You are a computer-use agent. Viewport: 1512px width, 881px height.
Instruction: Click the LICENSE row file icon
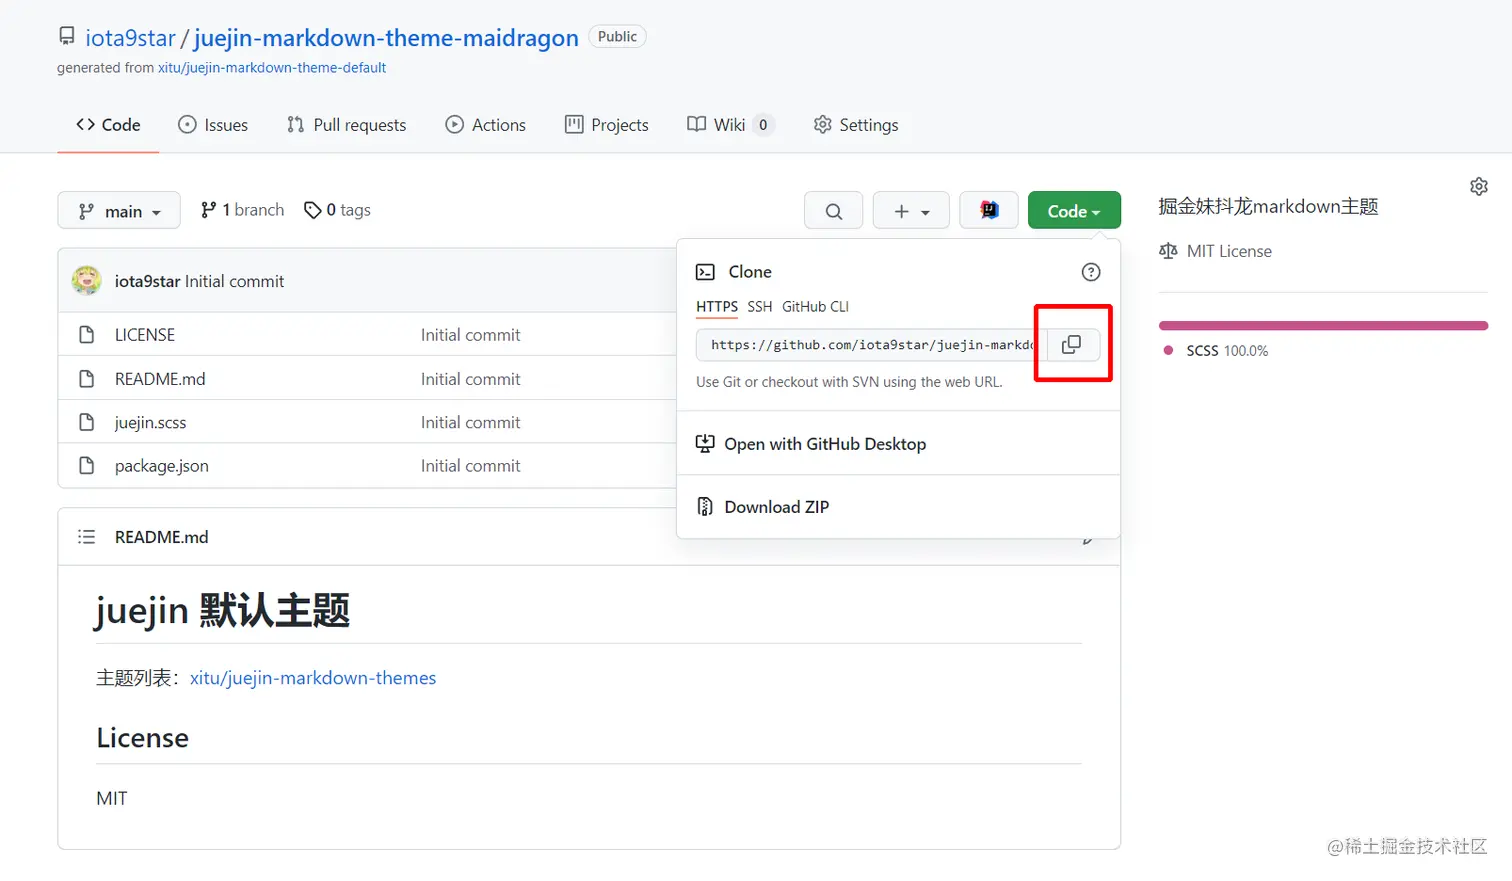coord(87,335)
